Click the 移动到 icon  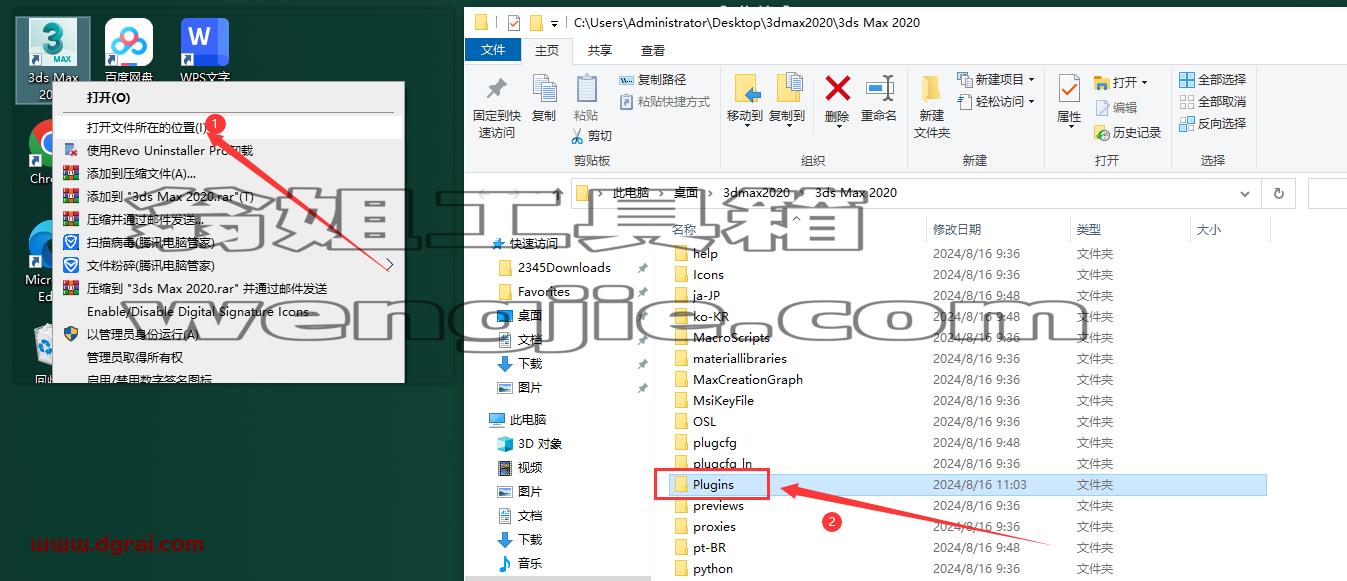click(745, 88)
